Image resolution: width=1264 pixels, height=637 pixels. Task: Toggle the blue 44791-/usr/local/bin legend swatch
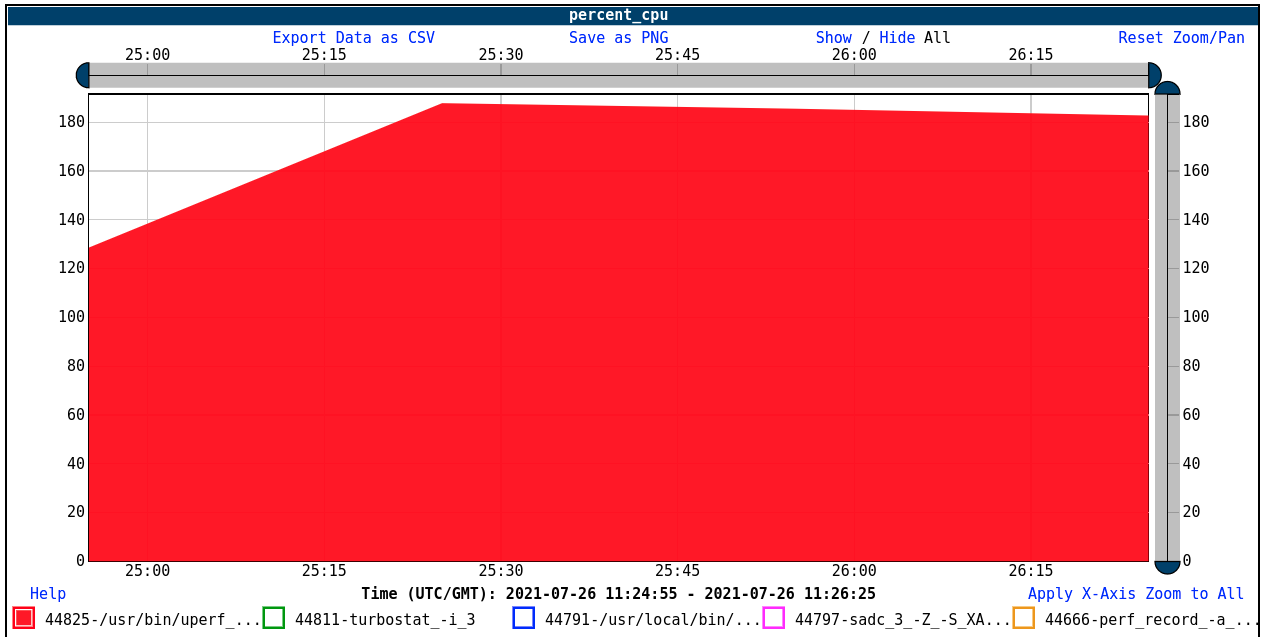[523, 619]
